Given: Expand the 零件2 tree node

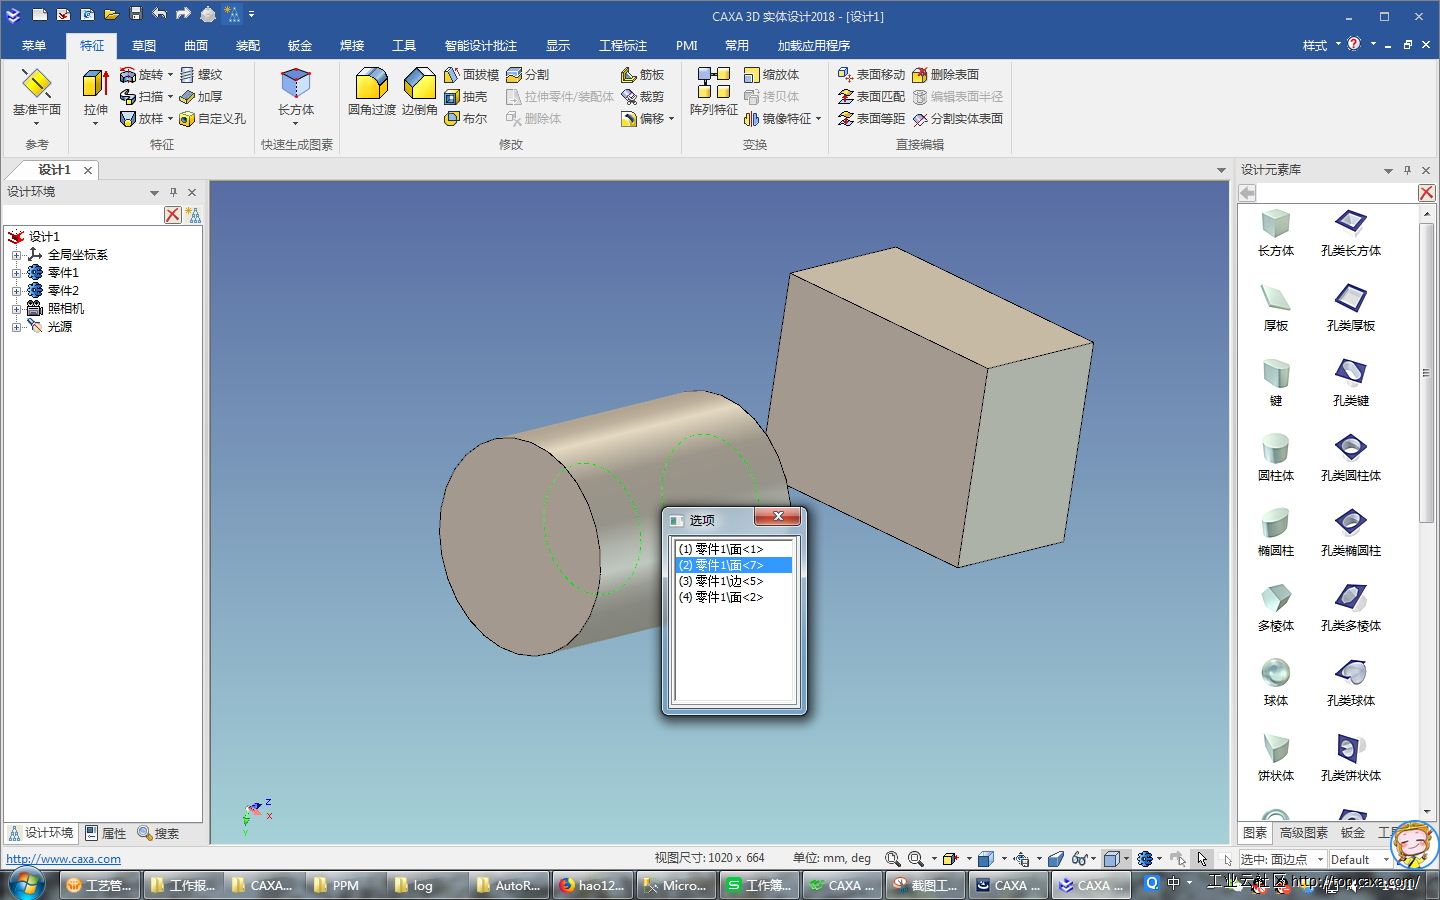Looking at the screenshot, I should tap(16, 291).
